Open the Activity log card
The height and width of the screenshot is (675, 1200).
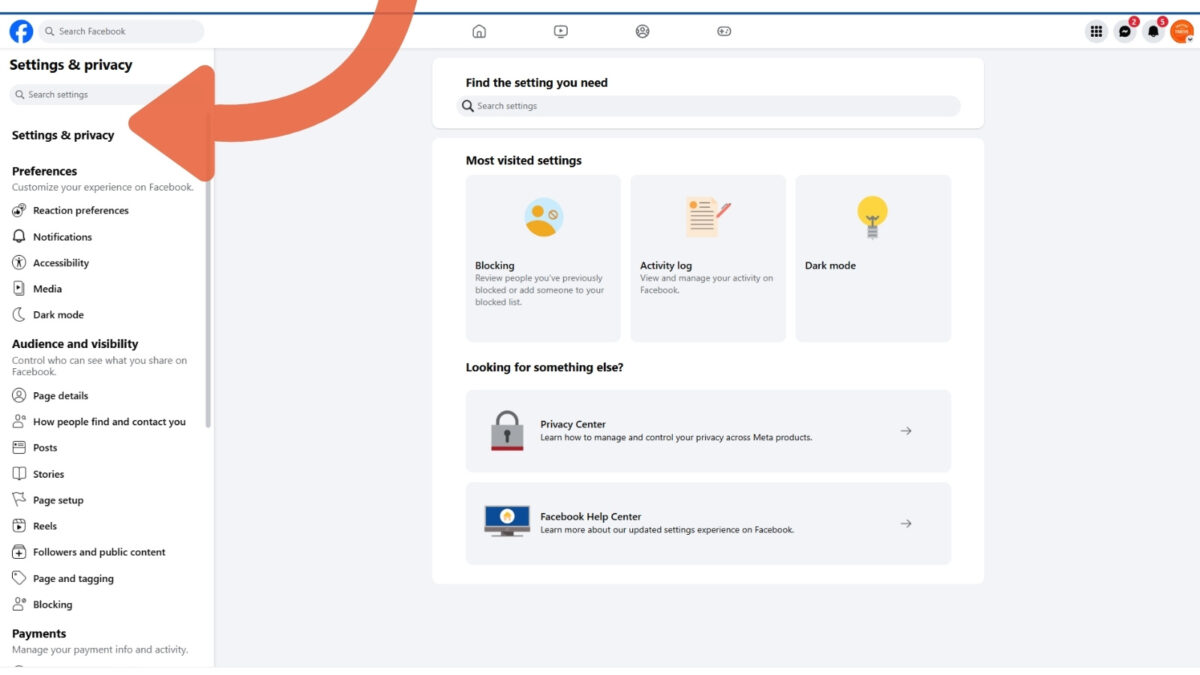point(708,259)
